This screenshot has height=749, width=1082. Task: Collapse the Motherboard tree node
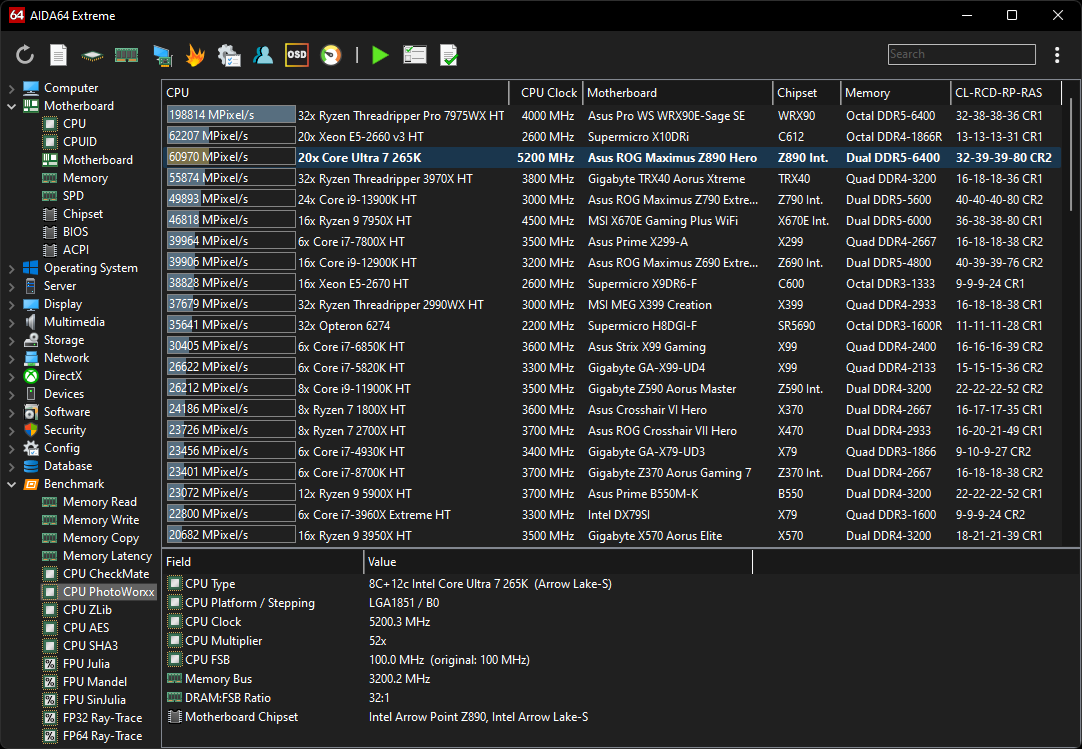pyautogui.click(x=12, y=106)
